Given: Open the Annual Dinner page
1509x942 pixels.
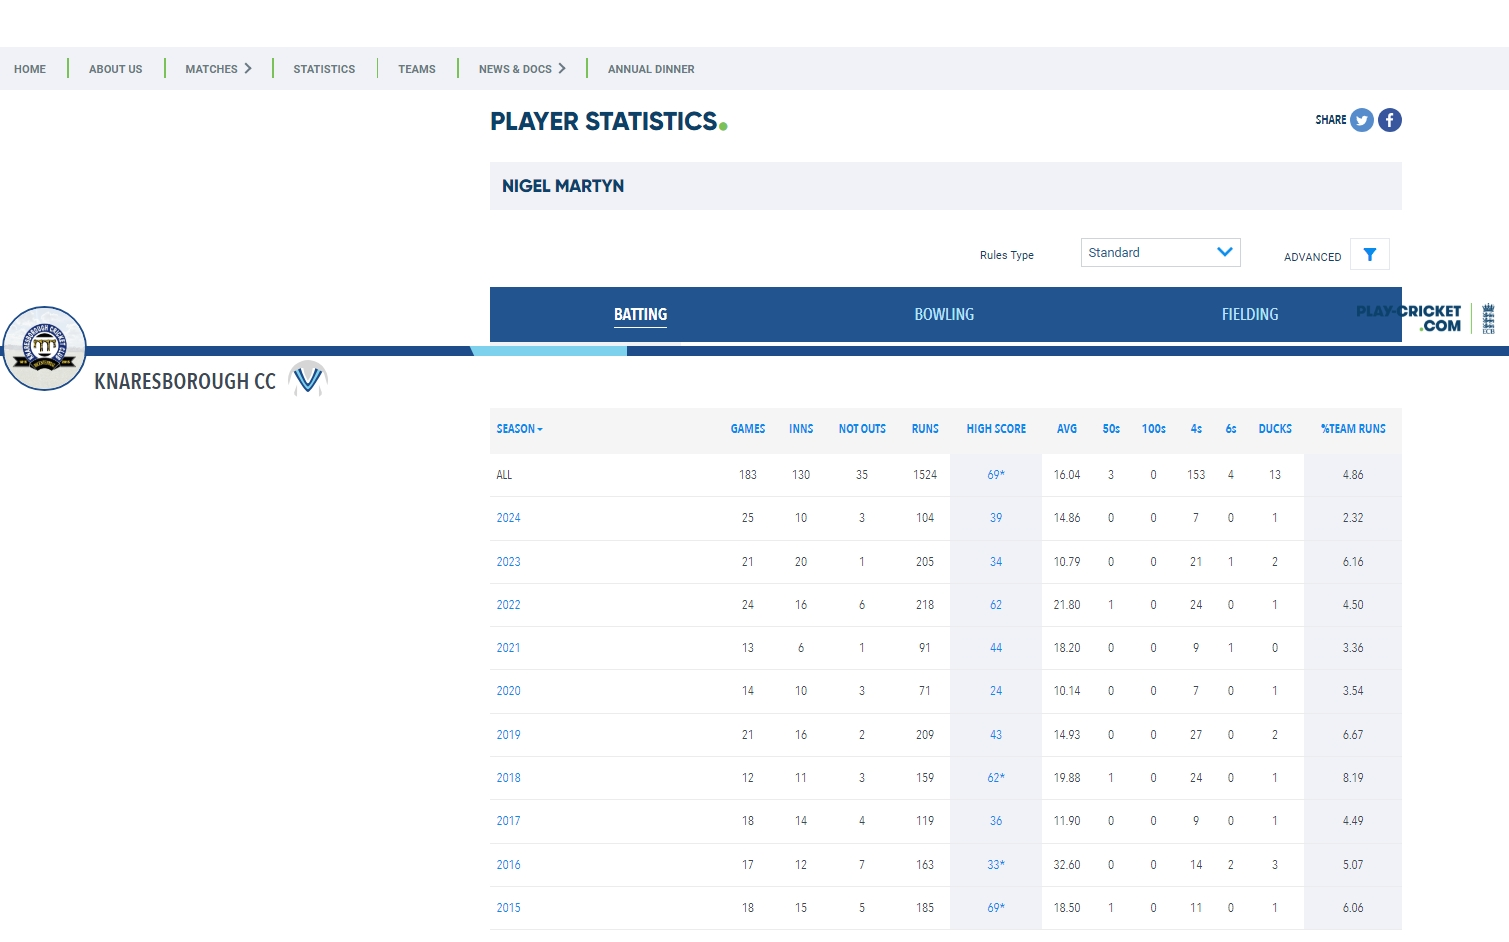Looking at the screenshot, I should click(x=650, y=69).
